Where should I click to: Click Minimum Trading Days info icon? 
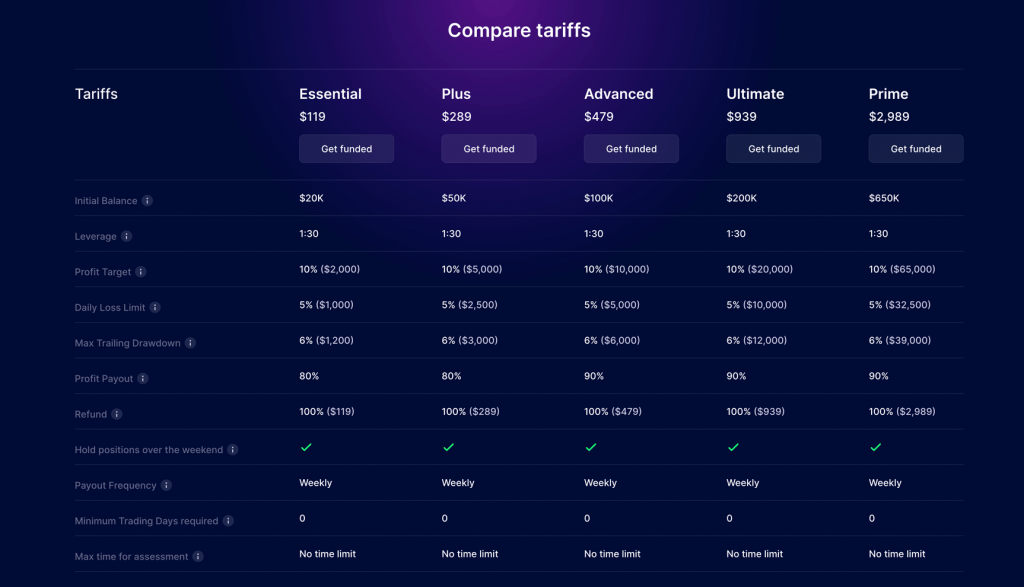pos(228,521)
